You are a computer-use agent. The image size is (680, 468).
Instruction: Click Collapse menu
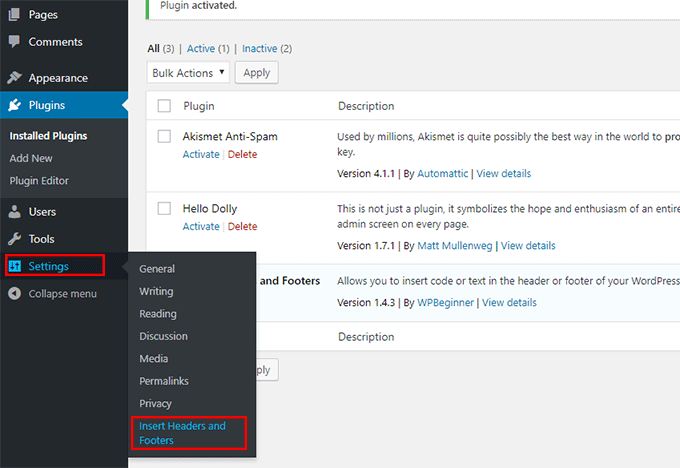[x=62, y=294]
